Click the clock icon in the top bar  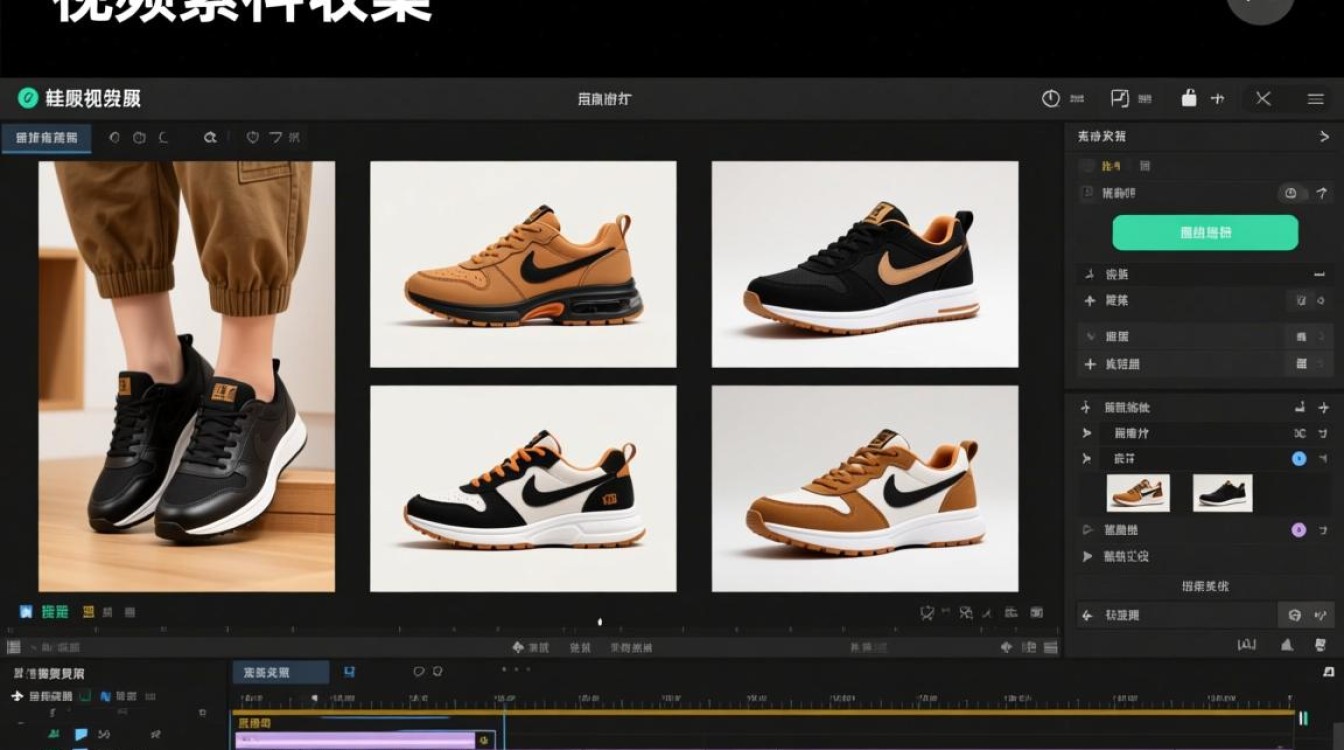(1050, 98)
